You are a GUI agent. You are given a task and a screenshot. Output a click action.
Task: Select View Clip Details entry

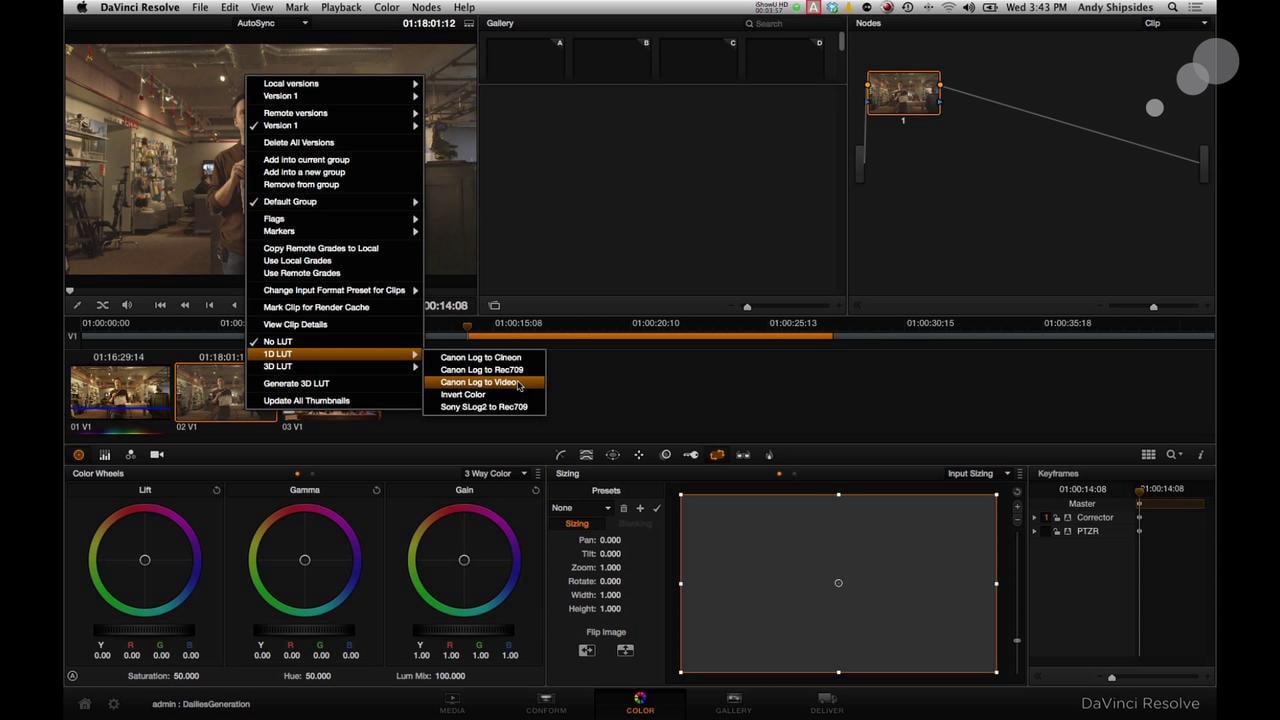point(335,325)
